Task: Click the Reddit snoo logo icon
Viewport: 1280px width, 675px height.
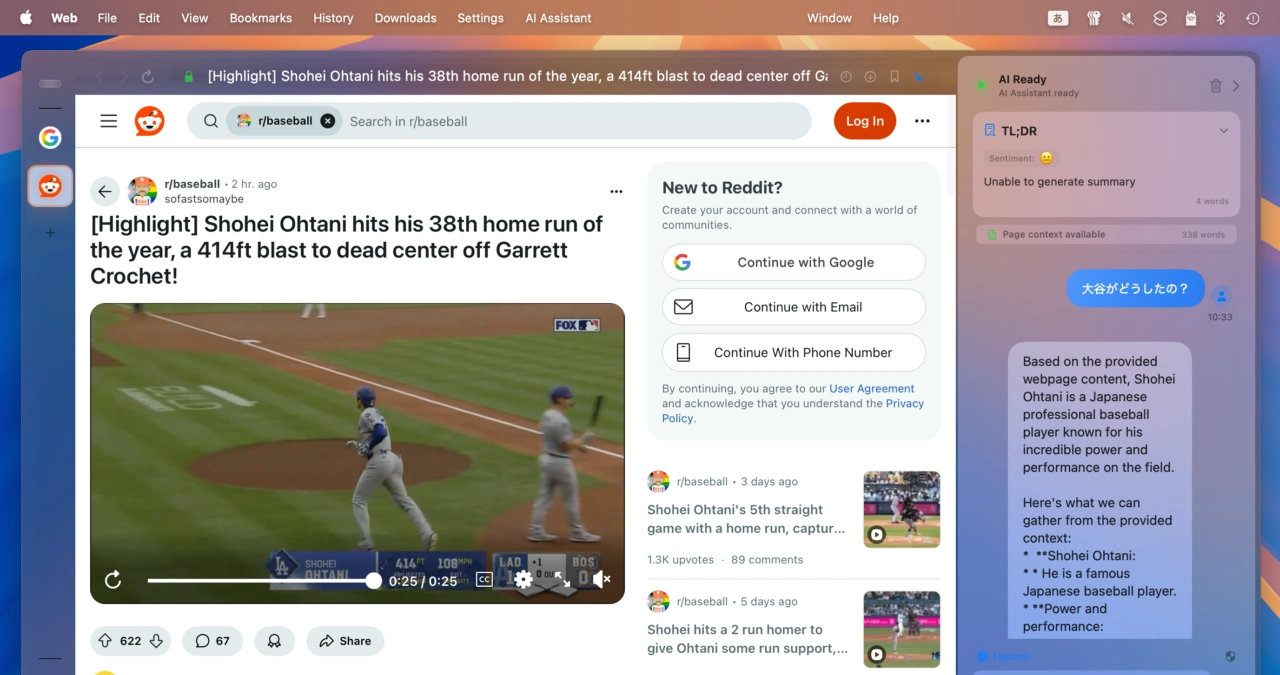Action: [x=150, y=121]
